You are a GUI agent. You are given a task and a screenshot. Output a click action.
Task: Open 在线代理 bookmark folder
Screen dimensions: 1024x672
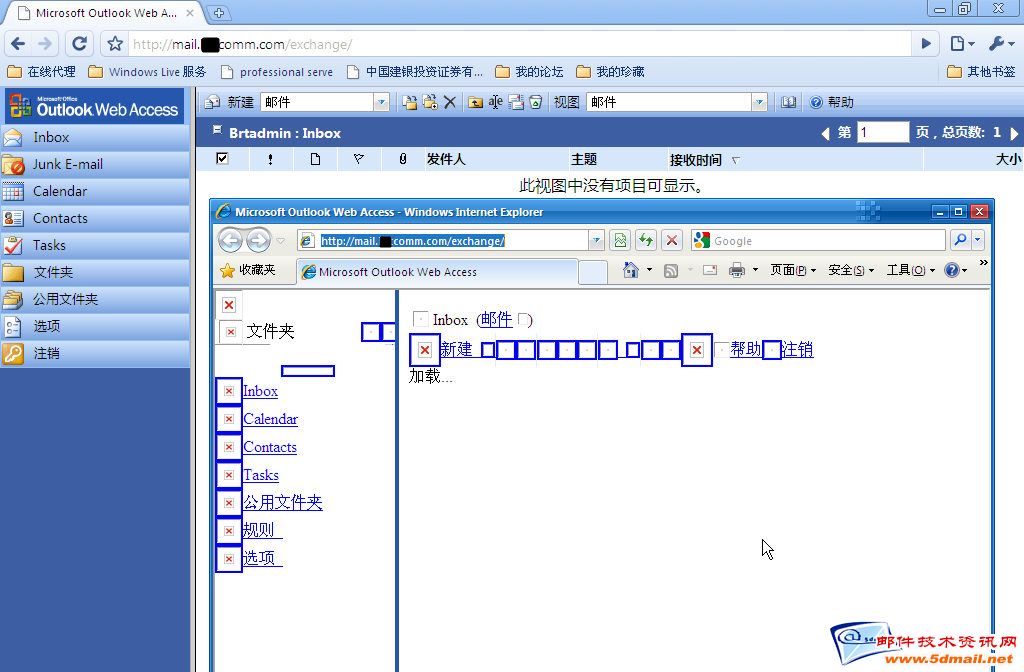(x=41, y=72)
